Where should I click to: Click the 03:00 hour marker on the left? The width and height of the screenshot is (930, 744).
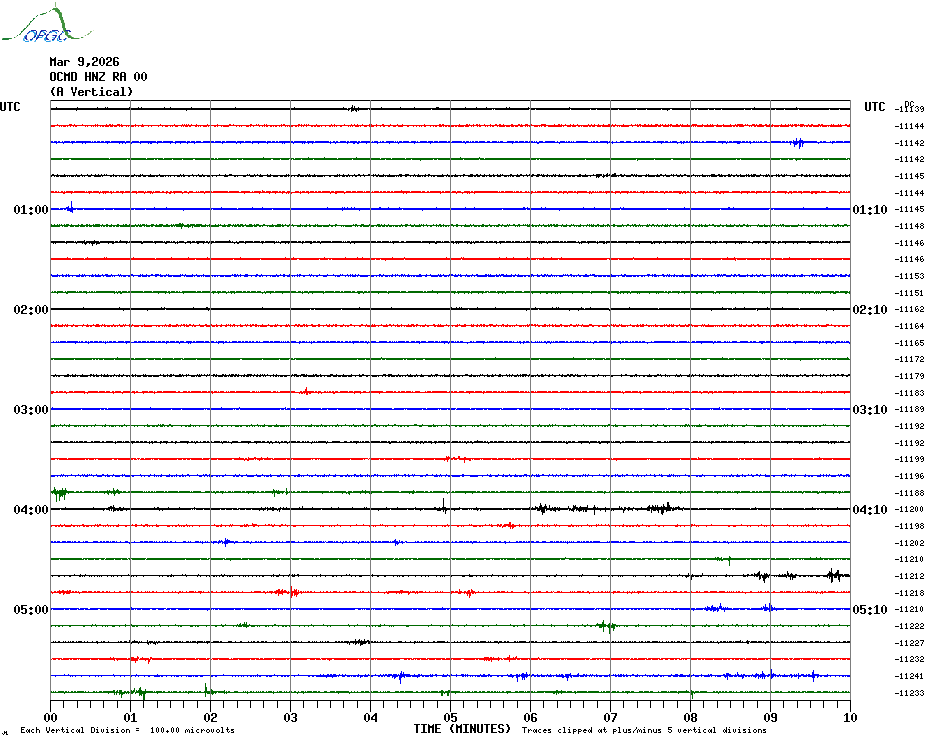31,410
